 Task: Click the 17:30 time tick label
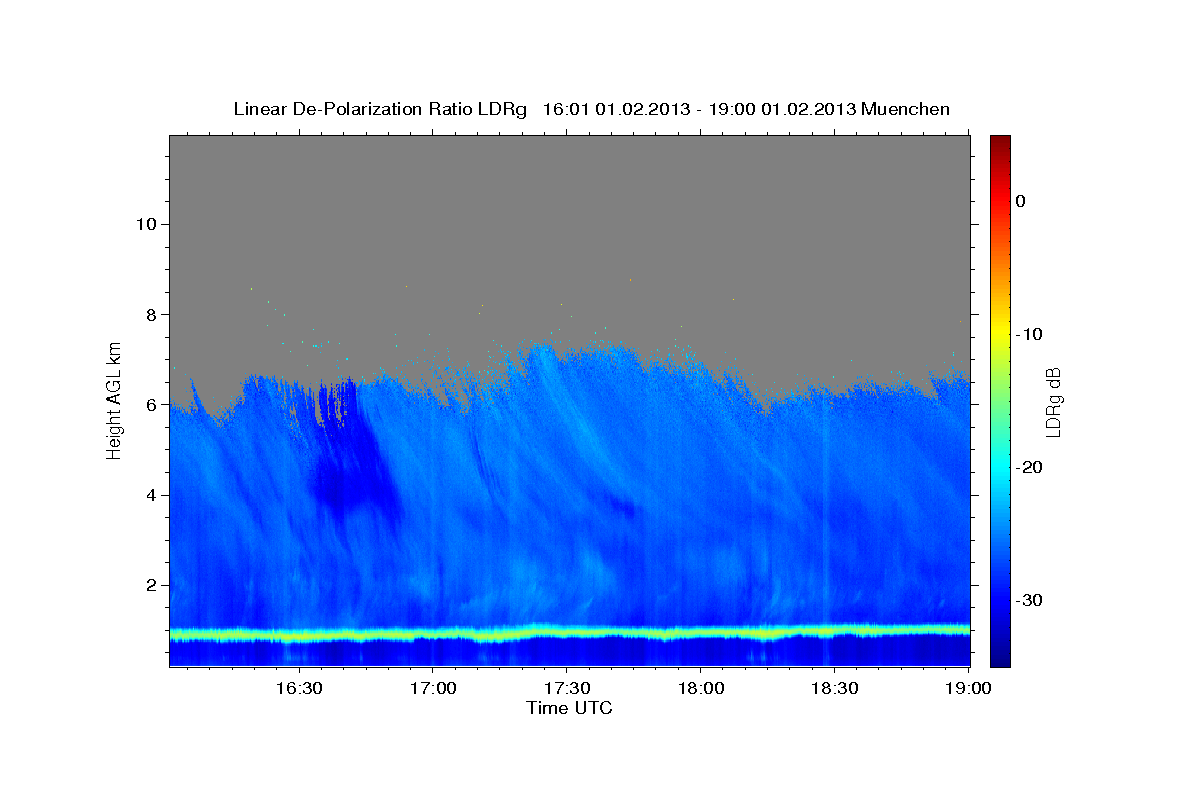(566, 688)
